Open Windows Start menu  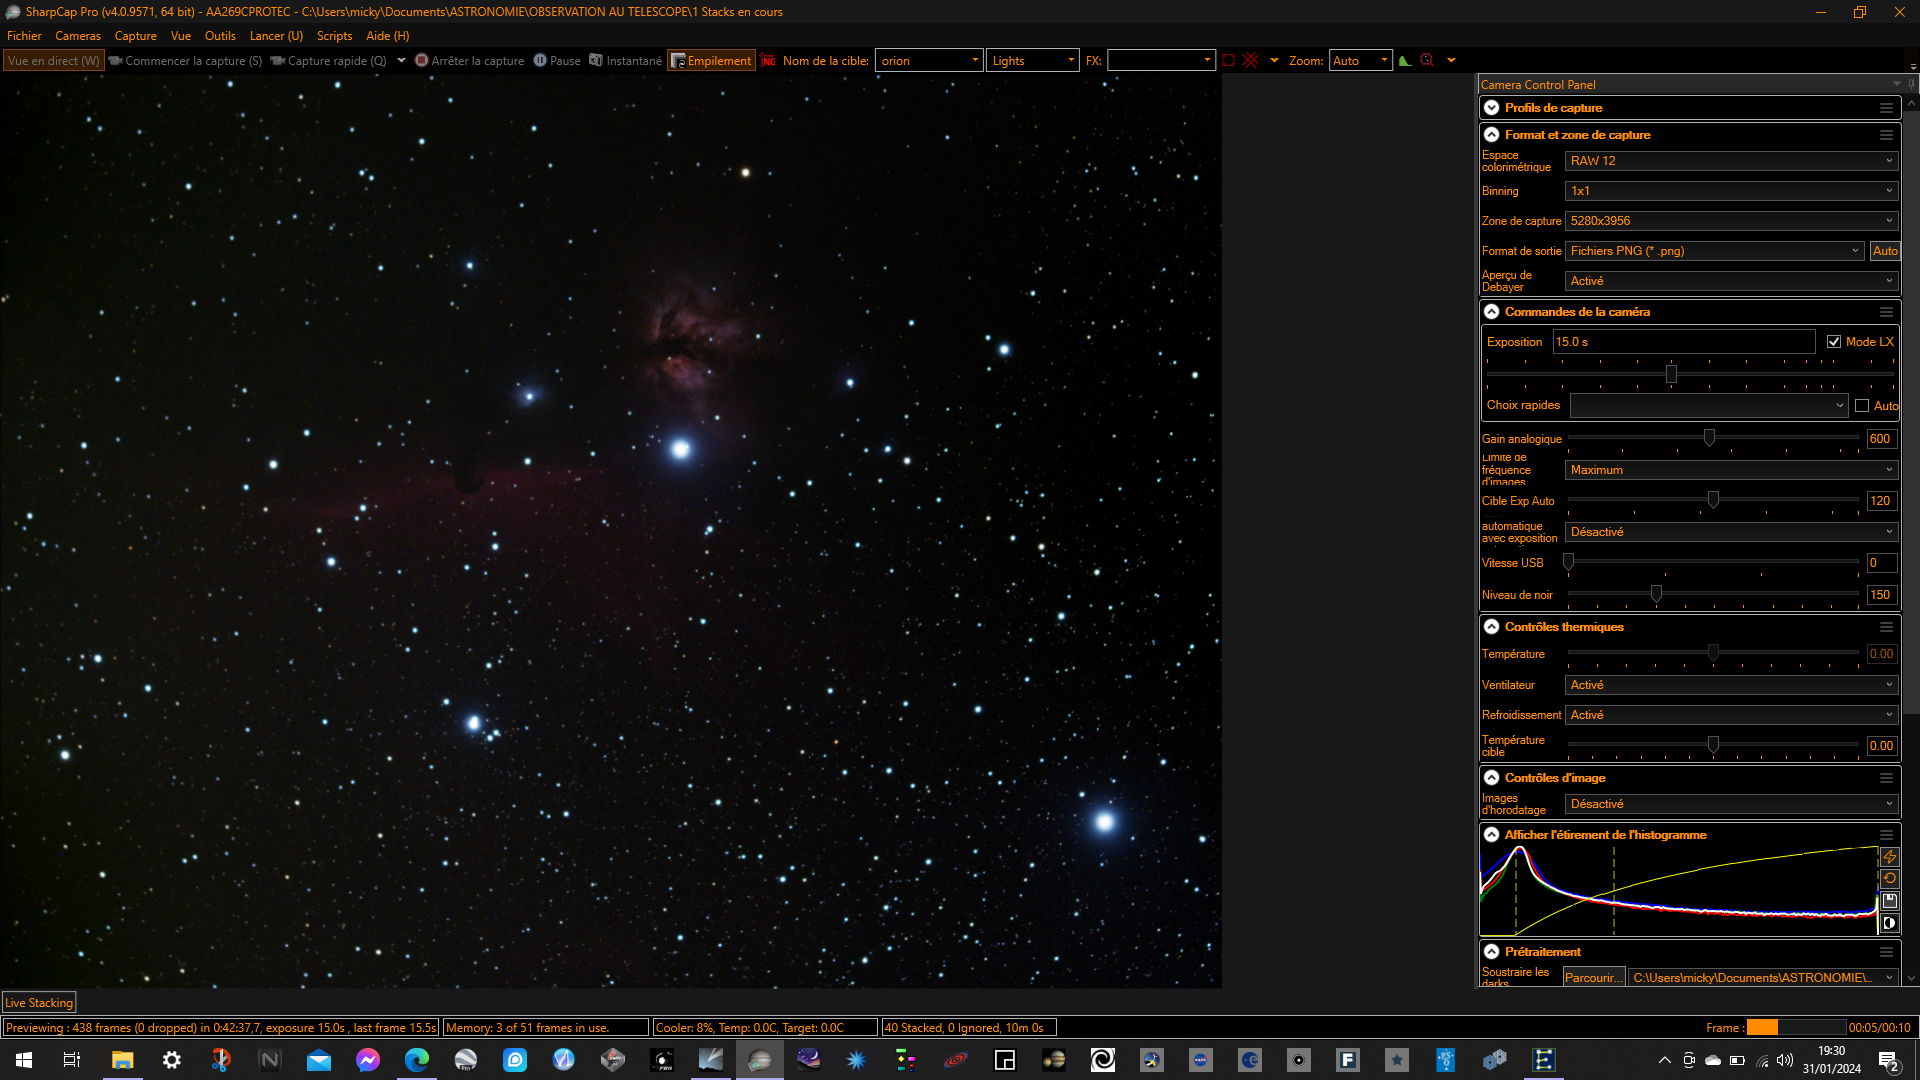(x=24, y=1060)
